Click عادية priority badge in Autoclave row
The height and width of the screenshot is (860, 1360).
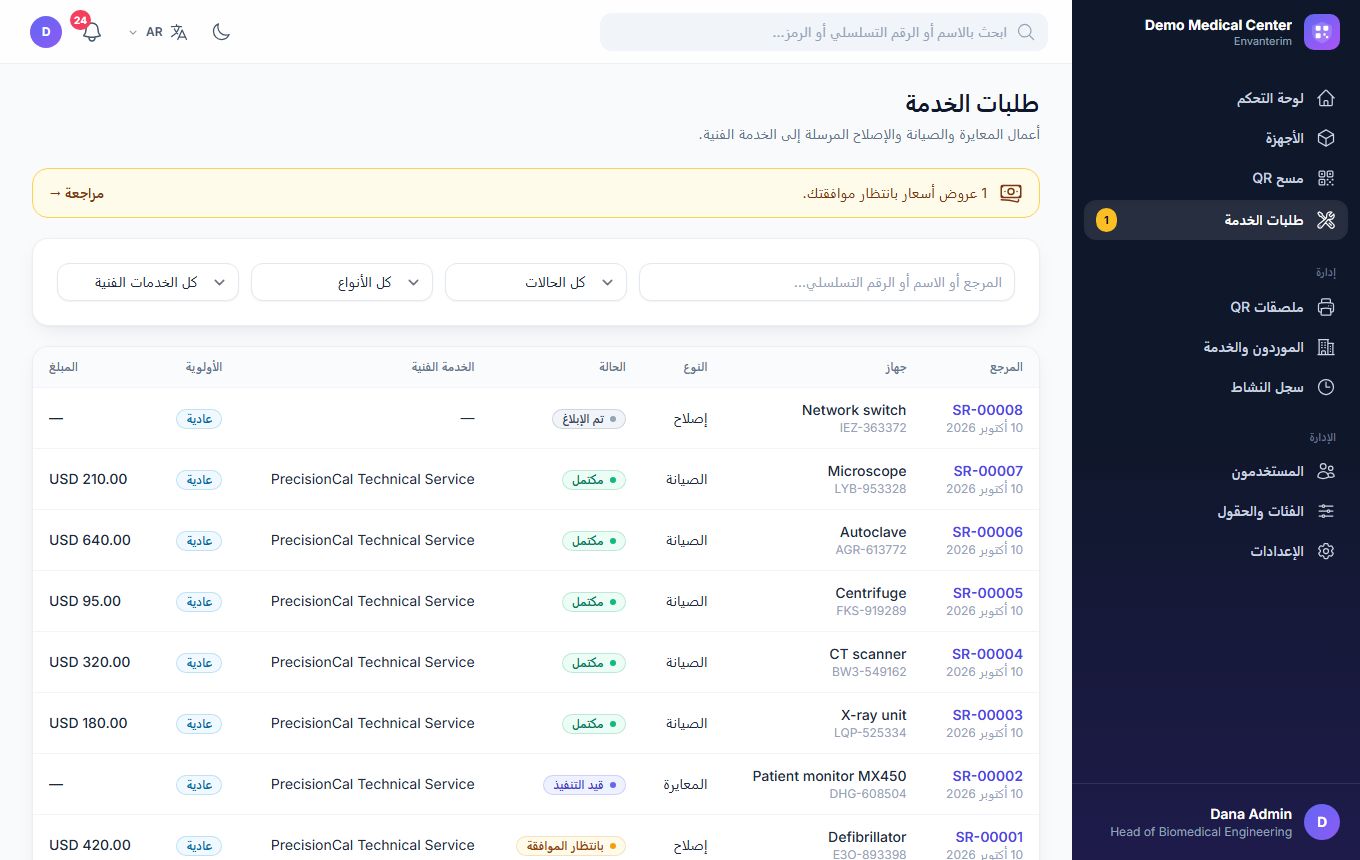point(199,541)
